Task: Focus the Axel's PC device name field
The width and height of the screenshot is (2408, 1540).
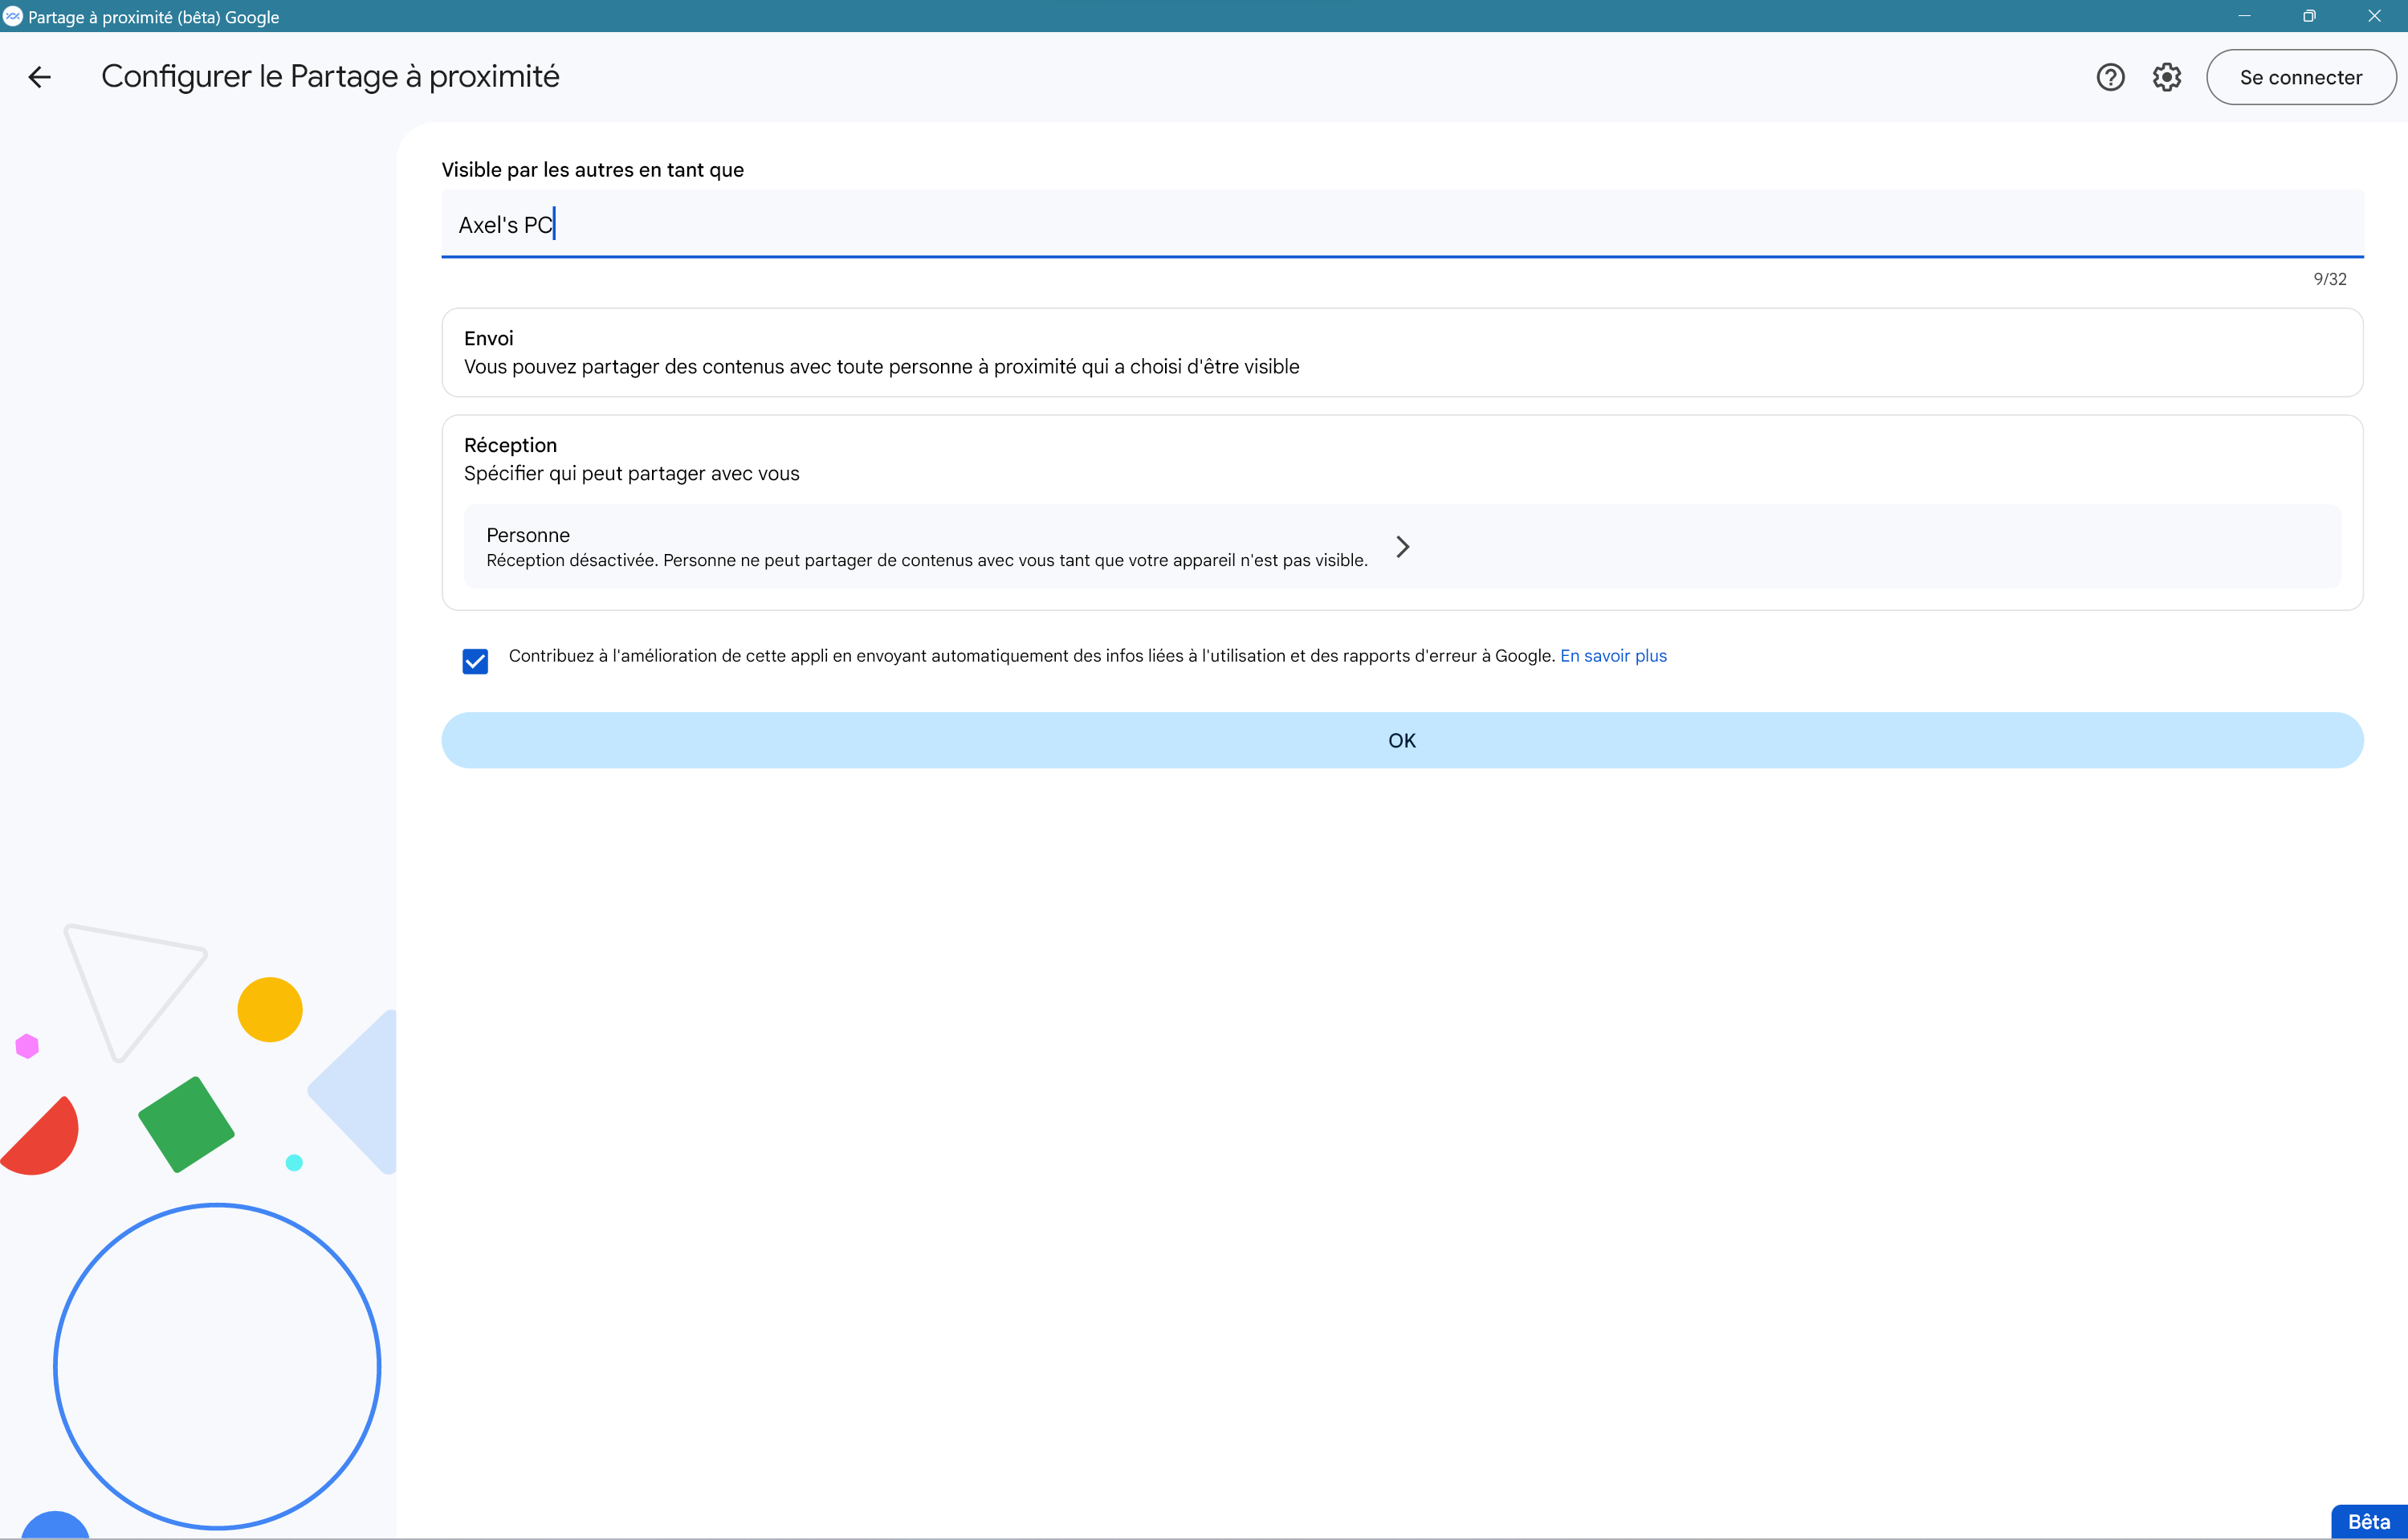Action: tap(1401, 224)
